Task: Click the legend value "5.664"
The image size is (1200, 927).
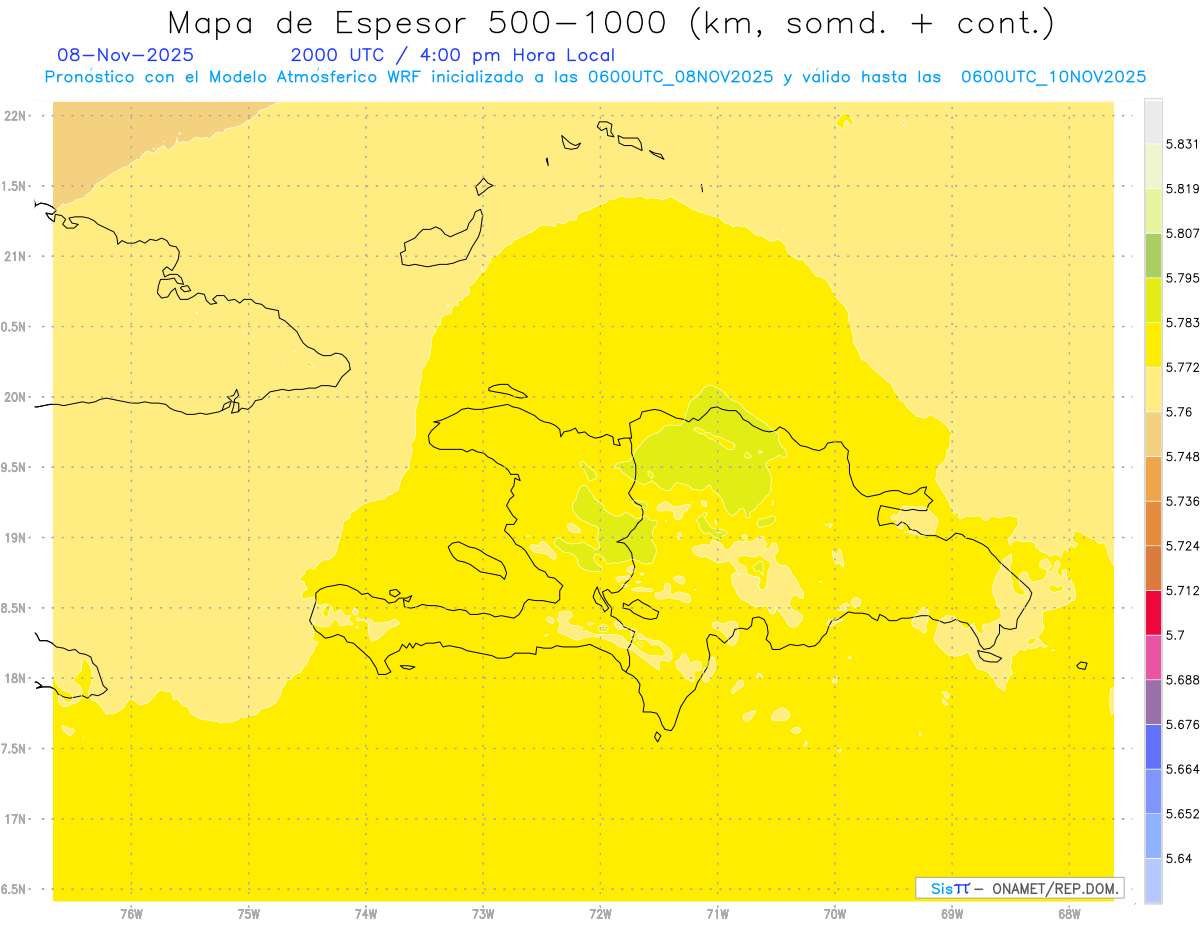Action: pos(1182,769)
